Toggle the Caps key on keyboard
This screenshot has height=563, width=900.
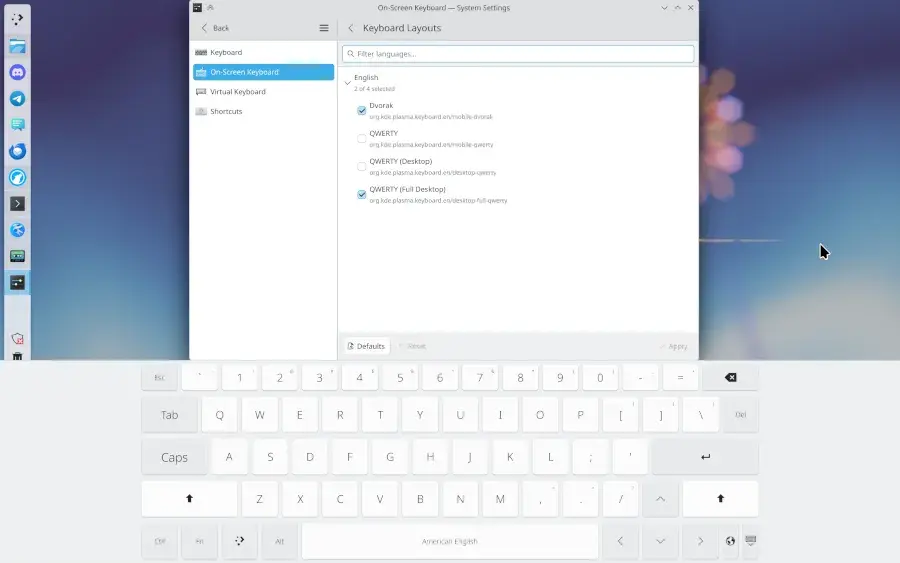[174, 457]
